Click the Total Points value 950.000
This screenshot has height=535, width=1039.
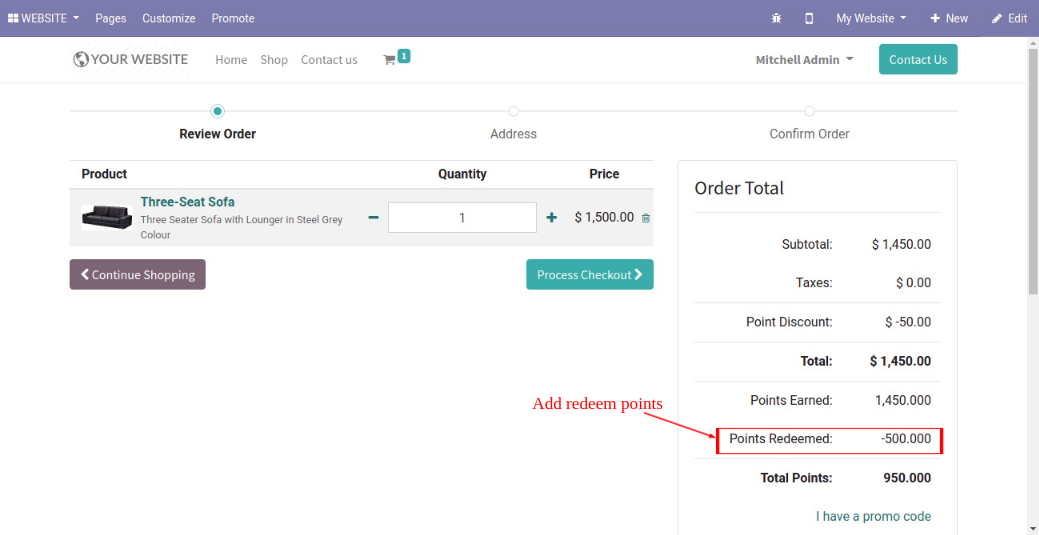pyautogui.click(x=907, y=478)
